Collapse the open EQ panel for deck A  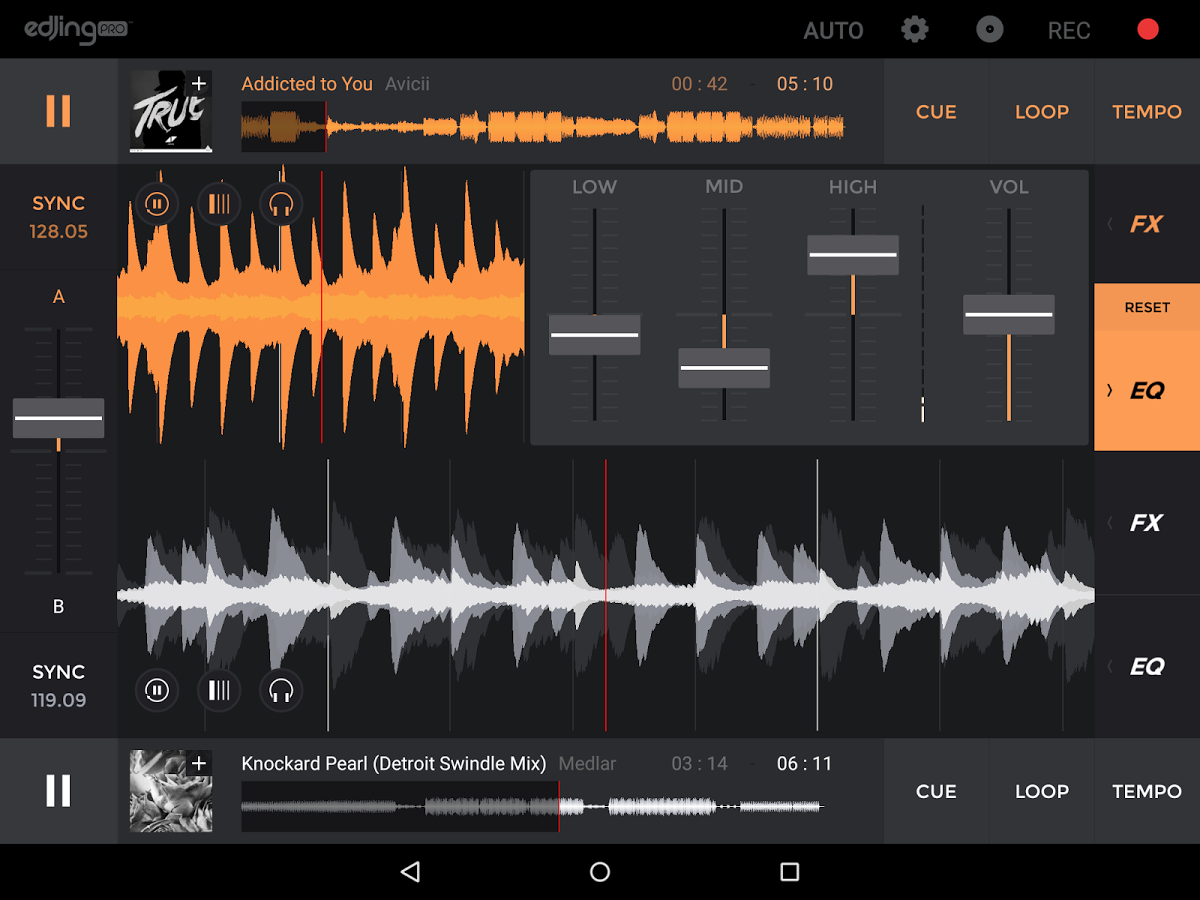(1146, 391)
